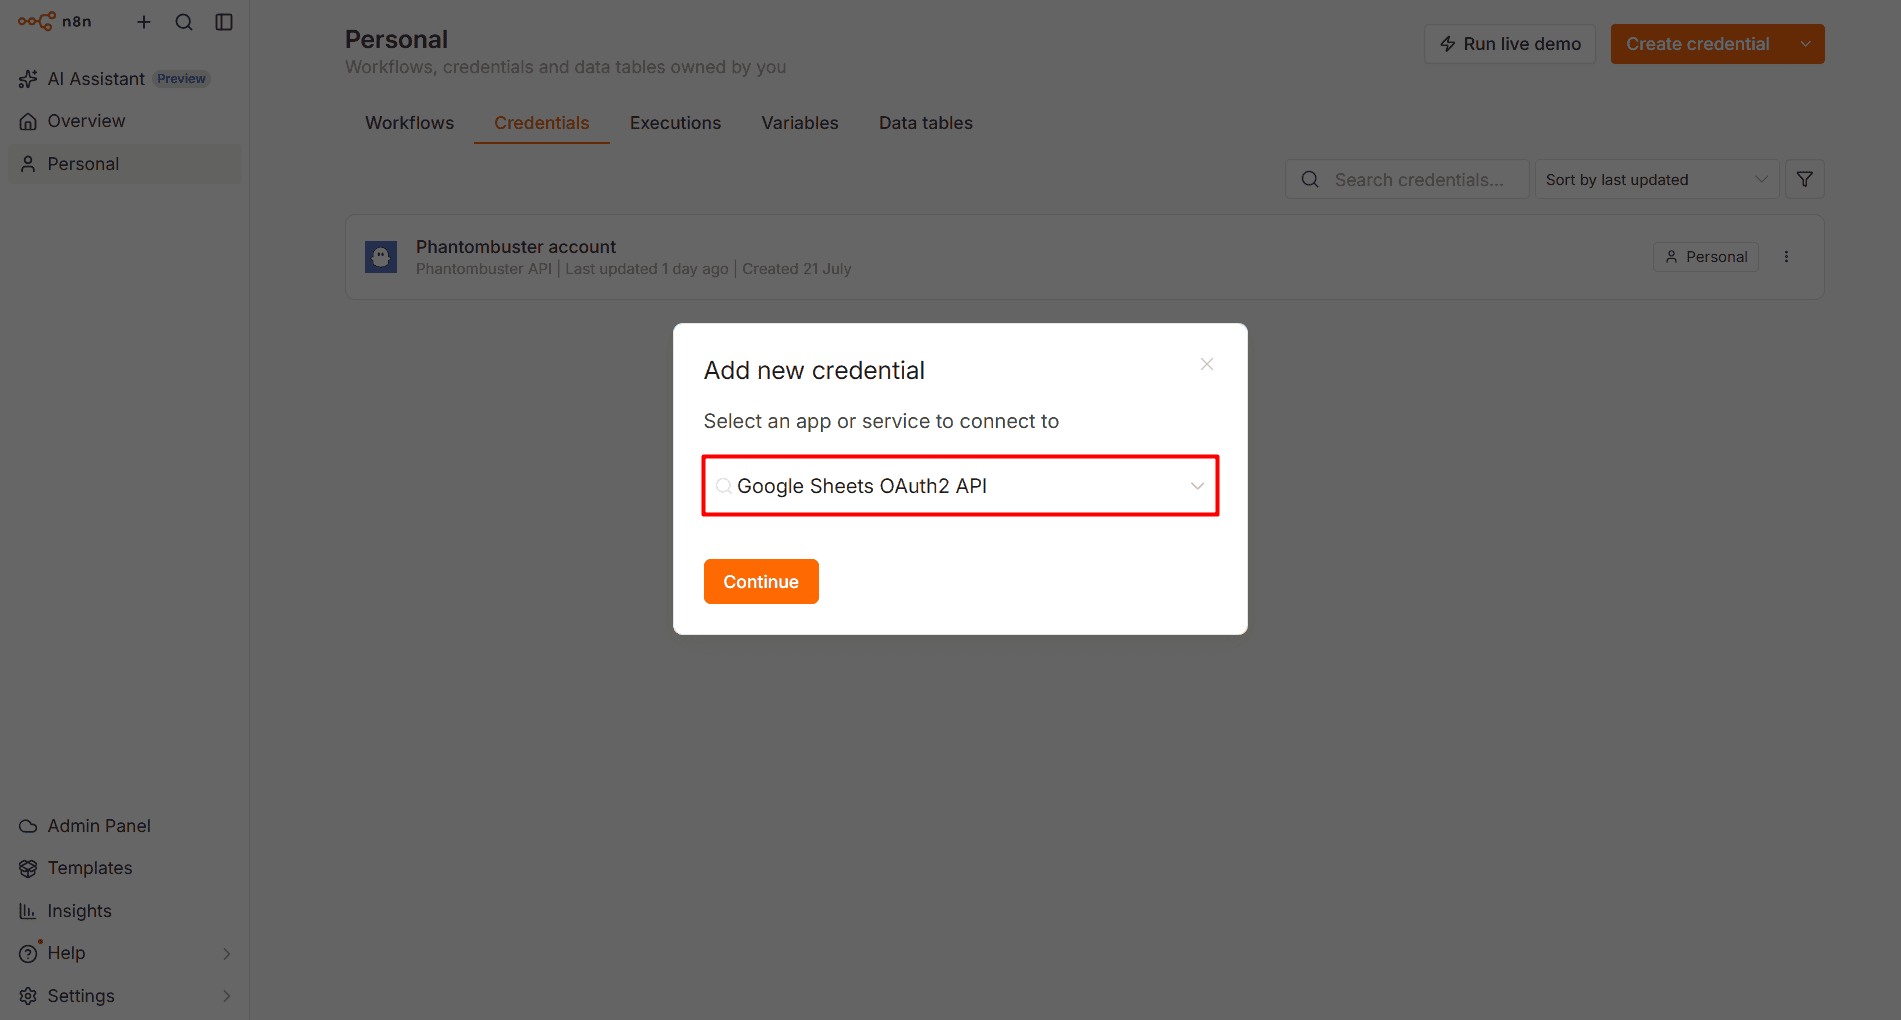The height and width of the screenshot is (1020, 1901).
Task: Select Personal in the sidebar
Action: pos(125,164)
